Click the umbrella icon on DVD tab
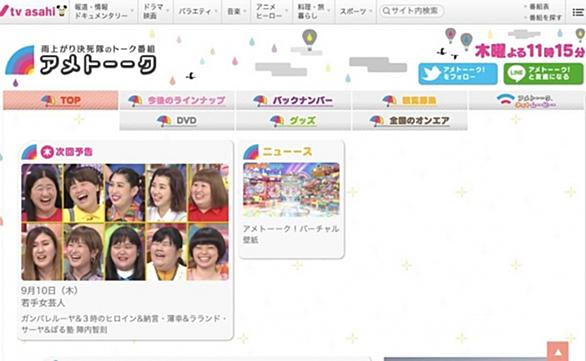The width and height of the screenshot is (586, 361). (x=164, y=121)
